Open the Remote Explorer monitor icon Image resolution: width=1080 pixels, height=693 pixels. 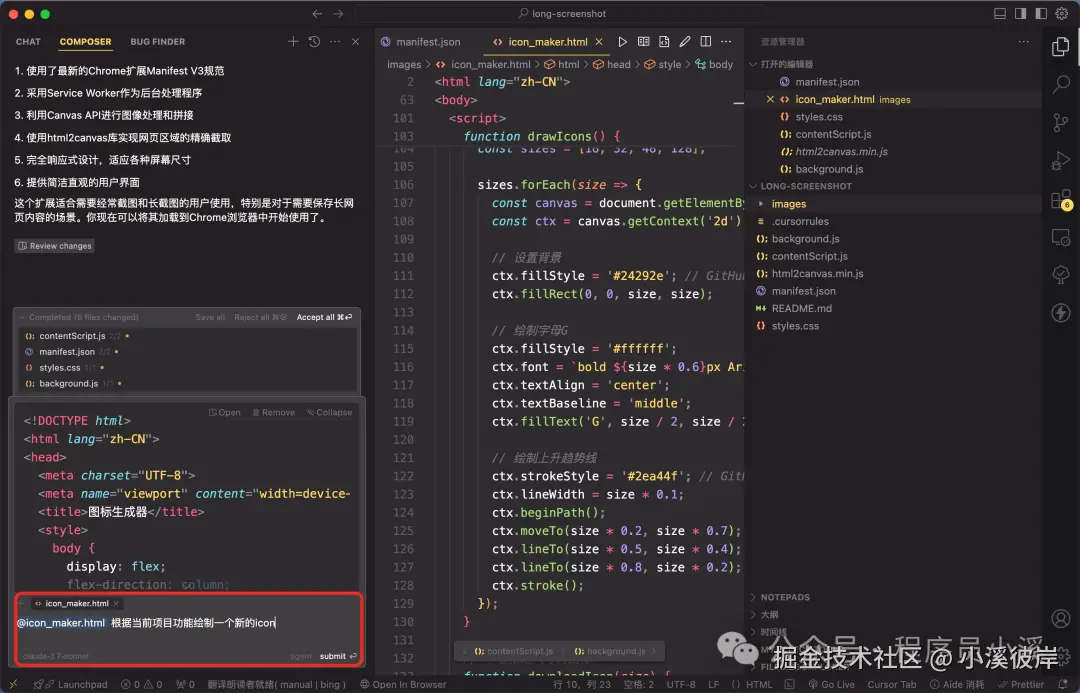1061,238
